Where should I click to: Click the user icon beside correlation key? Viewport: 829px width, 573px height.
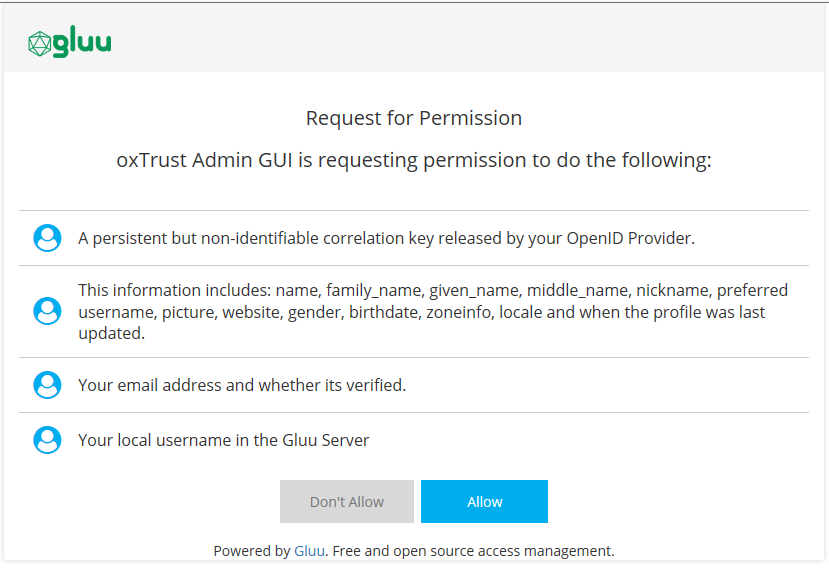(x=47, y=238)
